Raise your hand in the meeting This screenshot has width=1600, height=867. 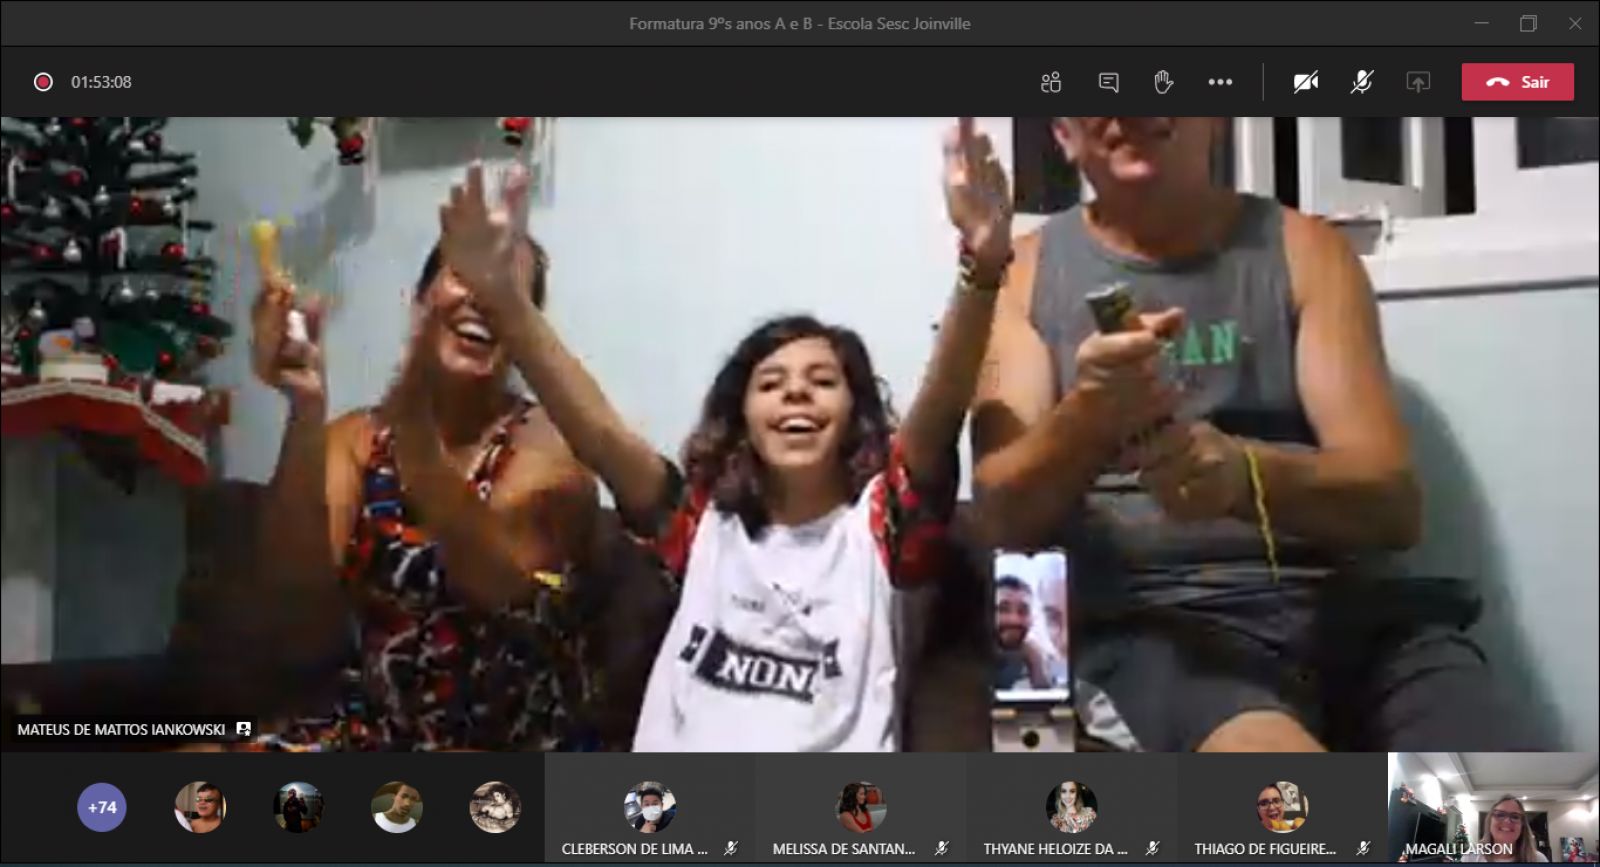(1163, 82)
